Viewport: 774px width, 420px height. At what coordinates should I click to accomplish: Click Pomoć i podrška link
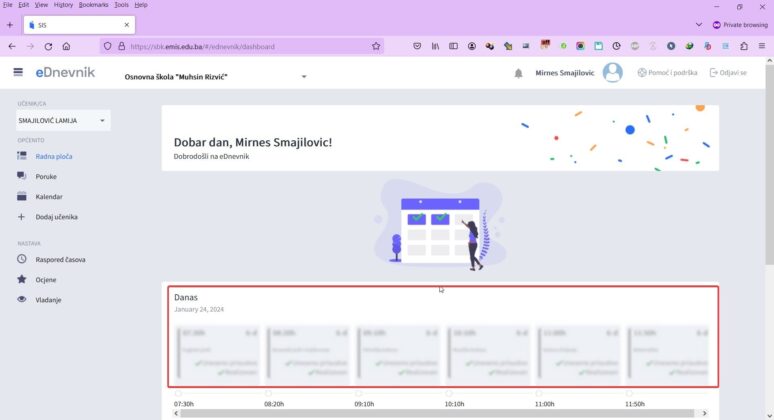click(667, 73)
